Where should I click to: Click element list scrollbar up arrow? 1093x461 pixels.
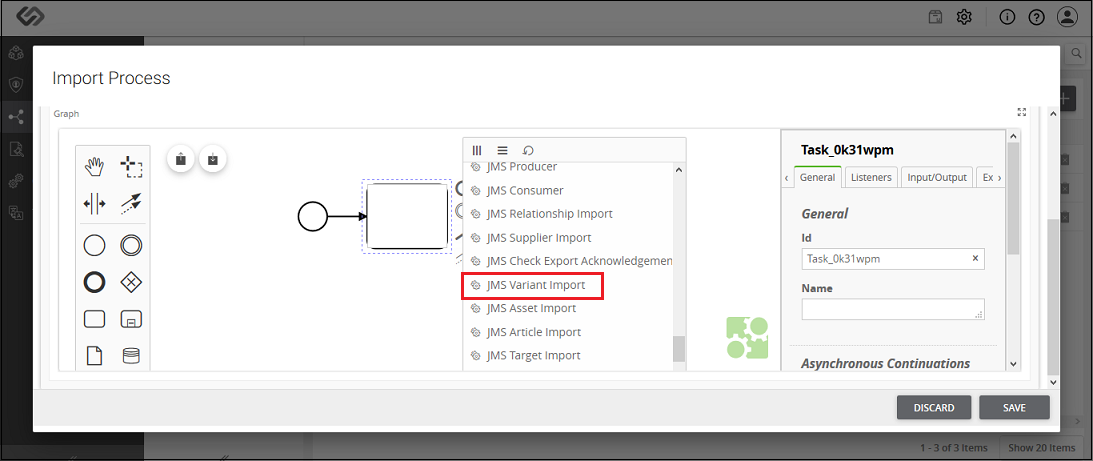pos(679,168)
